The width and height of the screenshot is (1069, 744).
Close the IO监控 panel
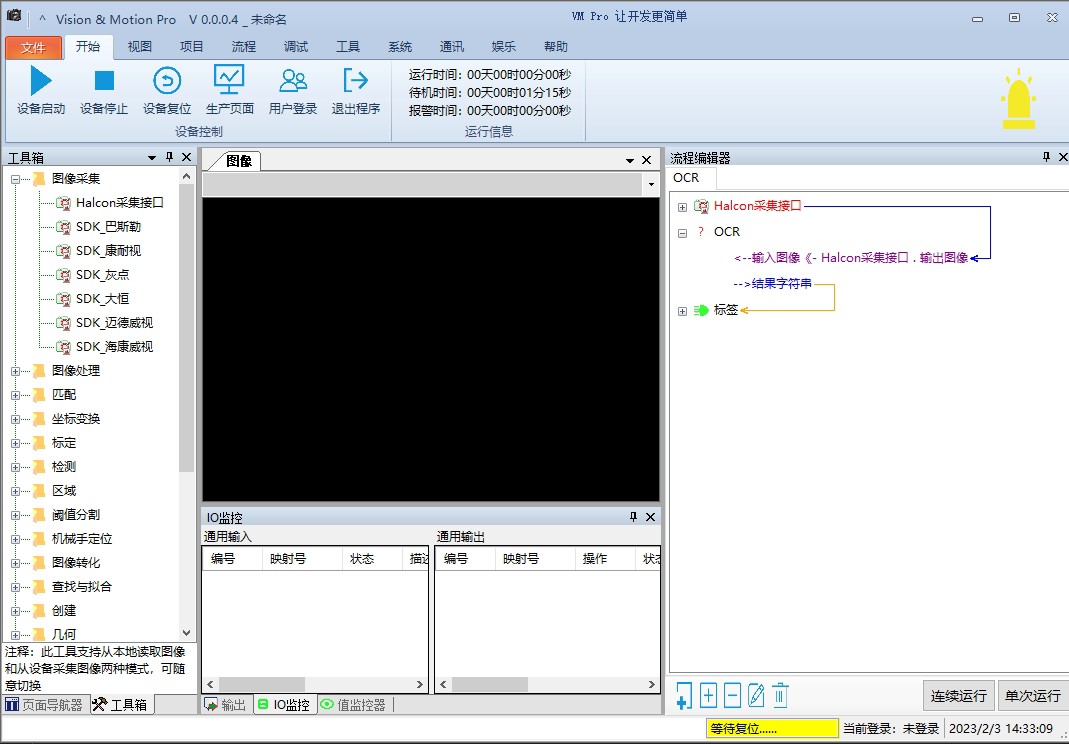(650, 517)
